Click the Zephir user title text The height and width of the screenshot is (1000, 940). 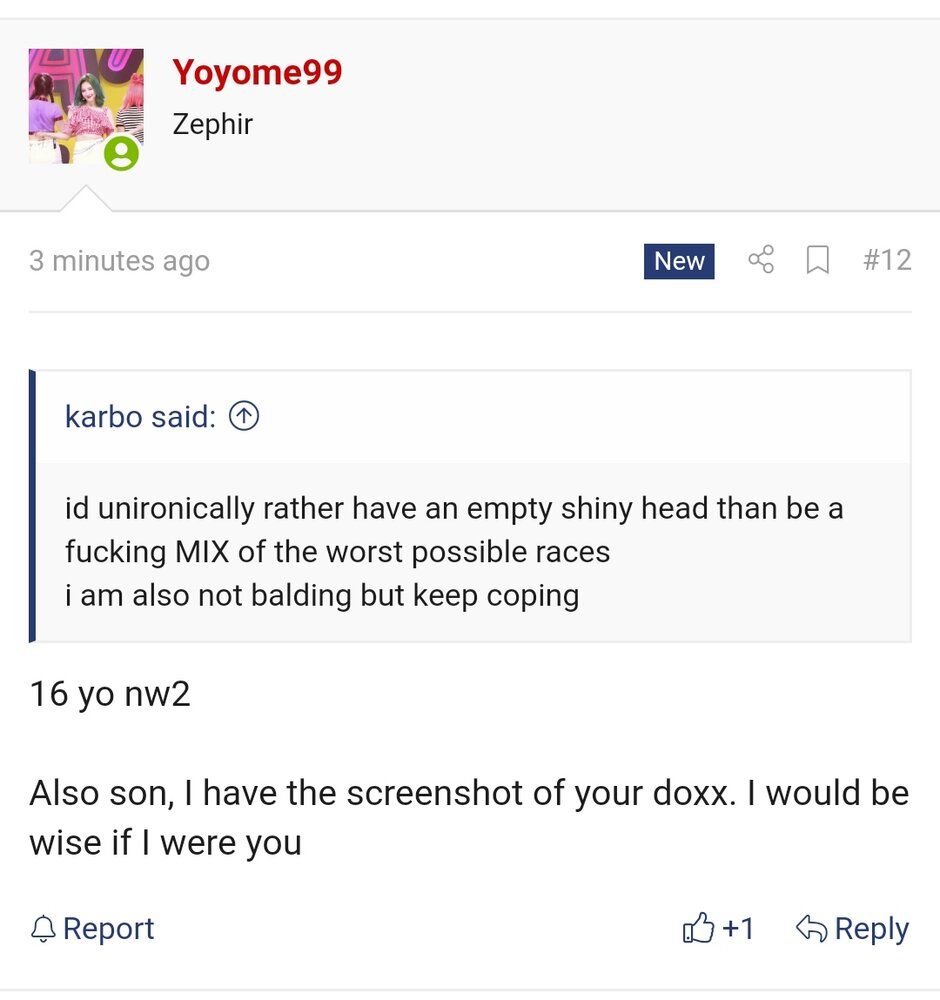(212, 124)
